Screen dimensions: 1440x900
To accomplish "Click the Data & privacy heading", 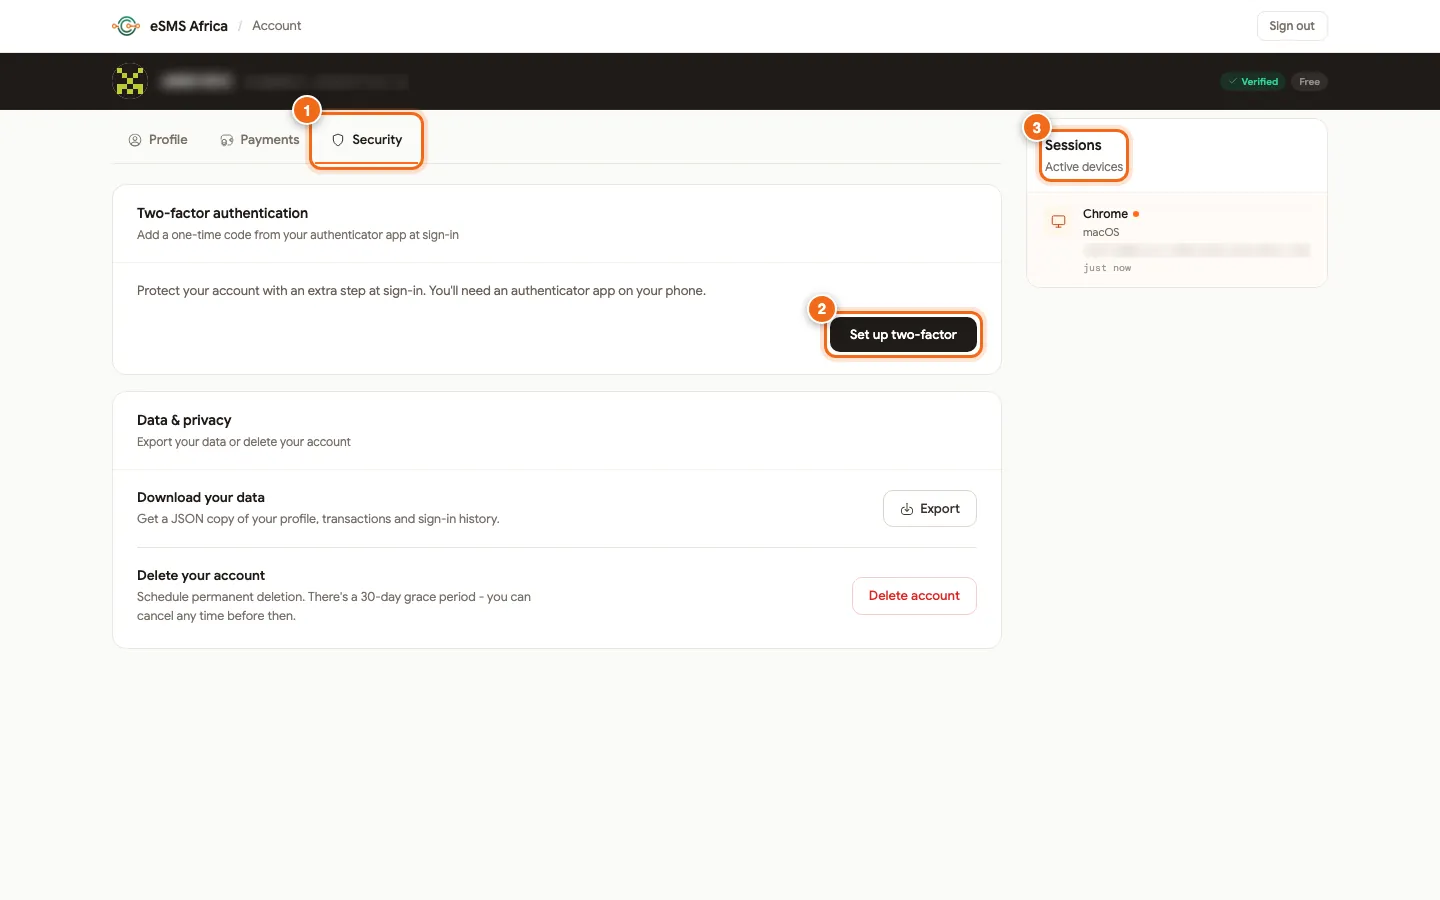I will point(184,420).
